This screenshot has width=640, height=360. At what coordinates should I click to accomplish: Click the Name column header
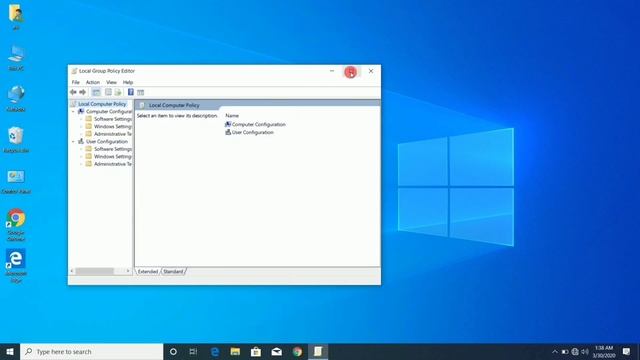(x=232, y=116)
